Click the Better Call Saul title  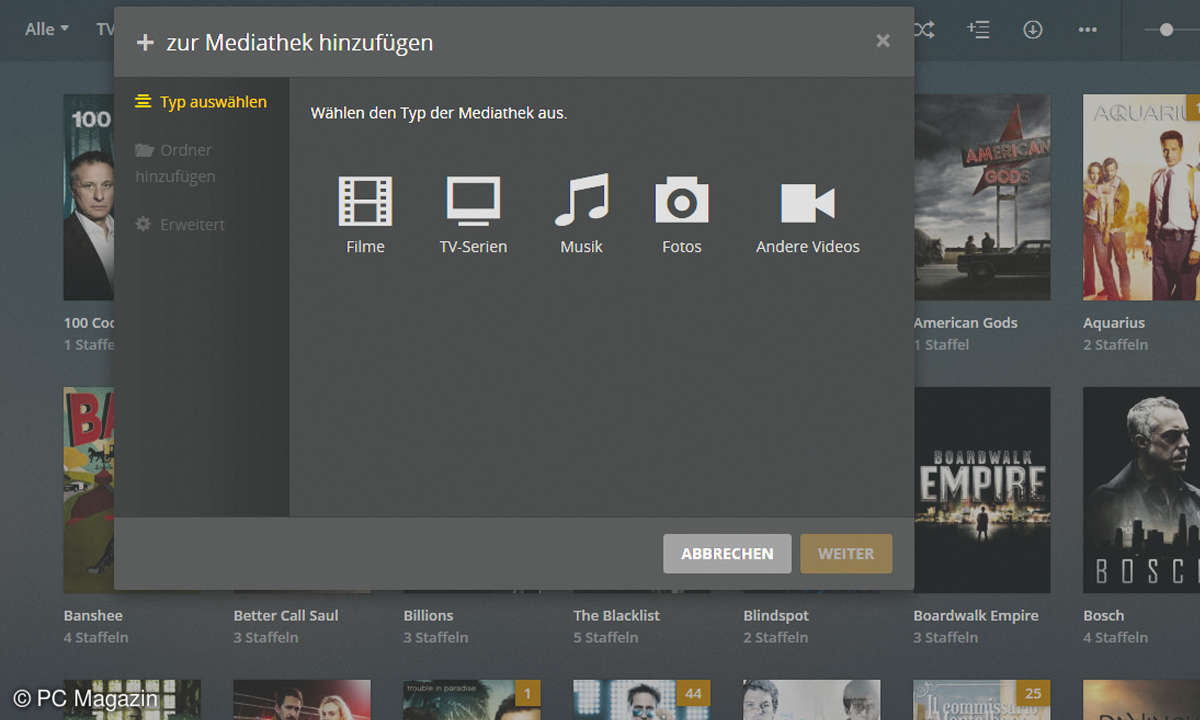pyautogui.click(x=286, y=616)
